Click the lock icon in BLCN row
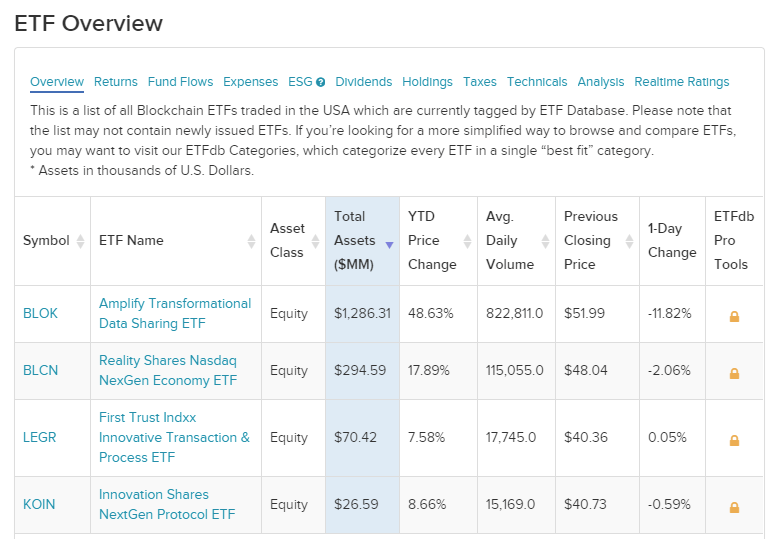This screenshot has width=771, height=539. click(734, 373)
